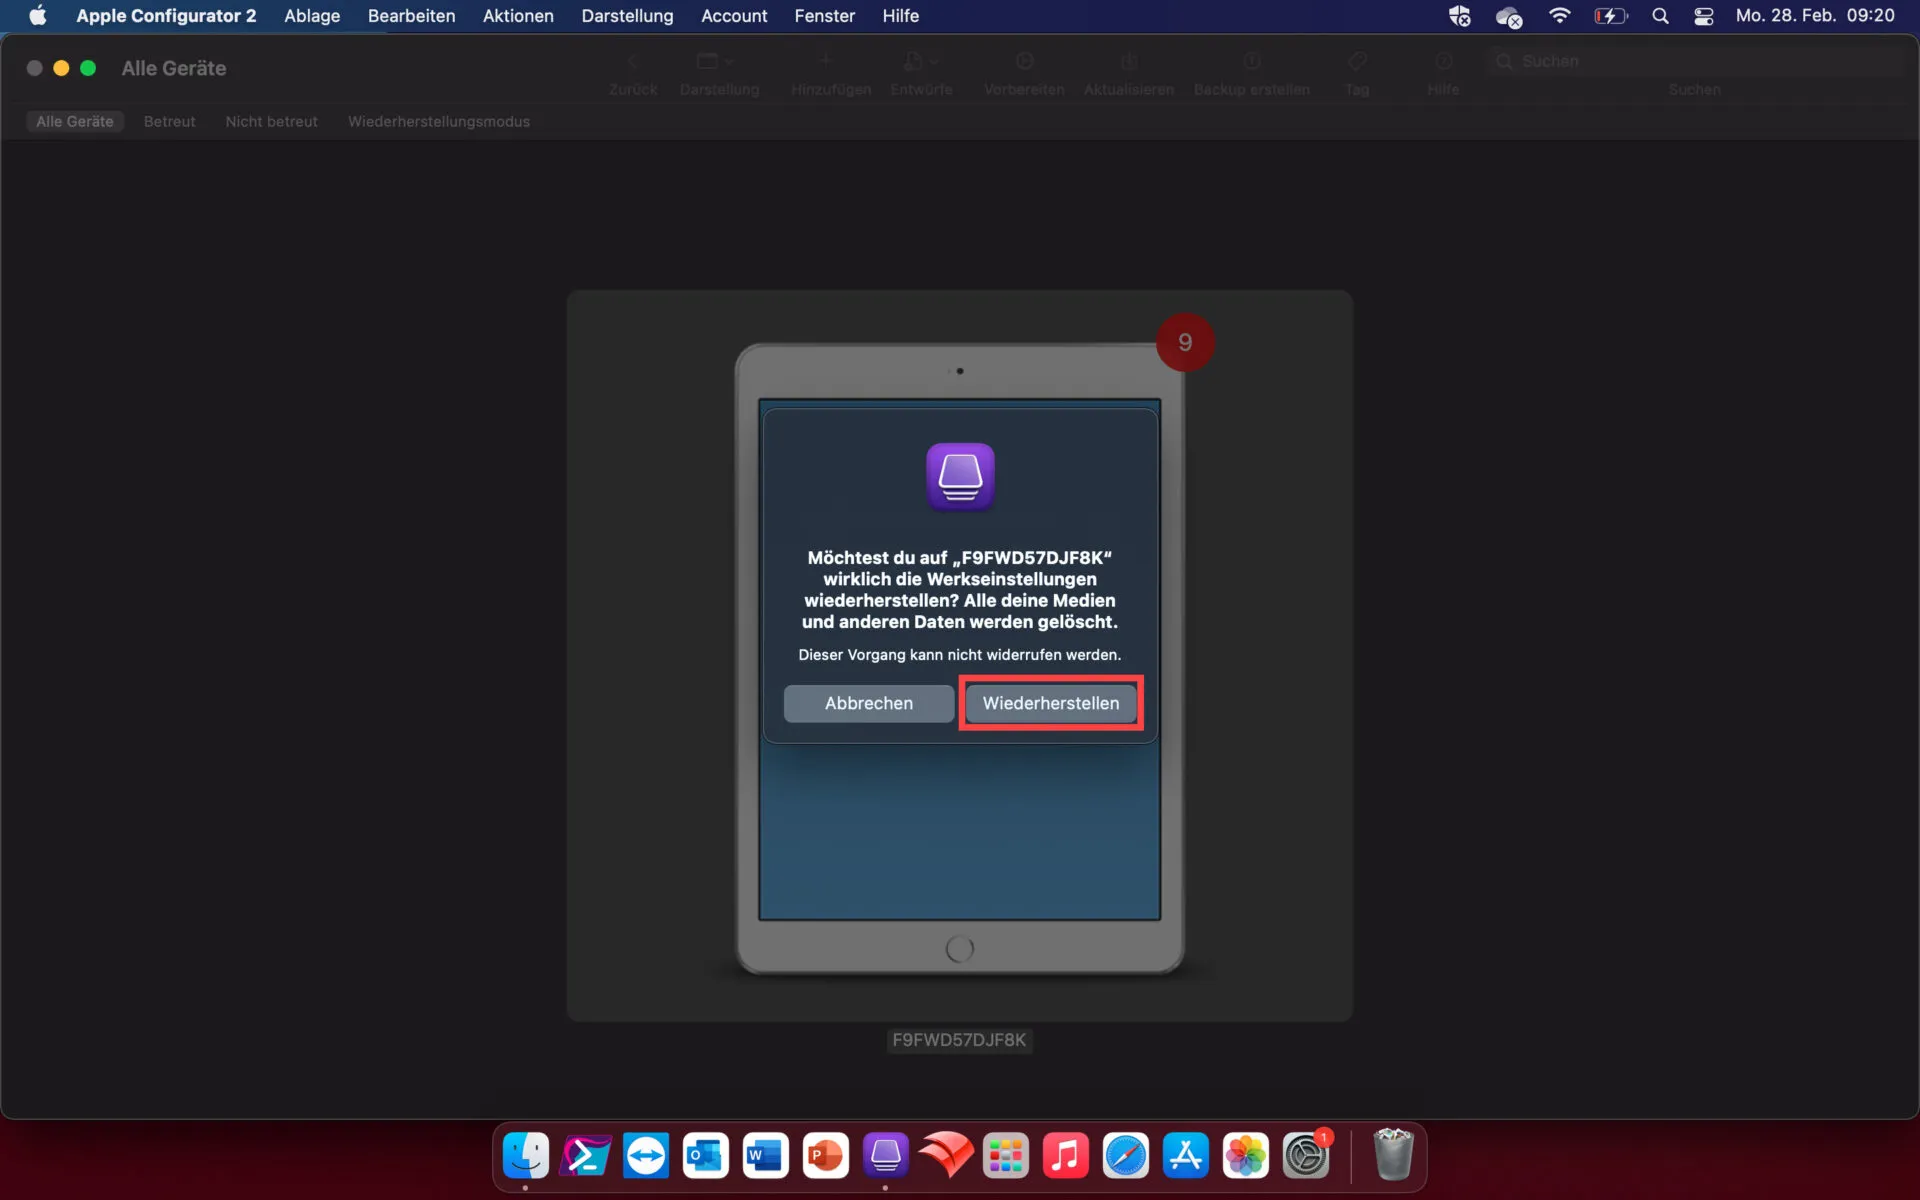Open the red bird app in Dock
Screen dimensions: 1920x1200
tap(946, 1156)
